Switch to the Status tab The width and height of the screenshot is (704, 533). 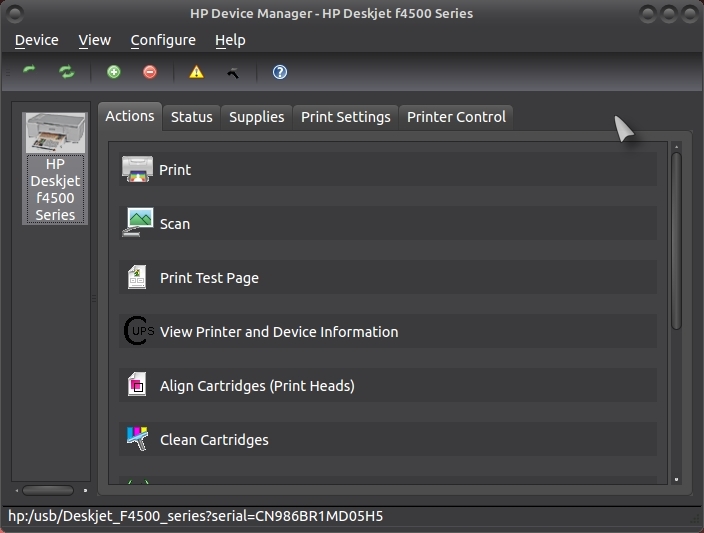tap(192, 117)
